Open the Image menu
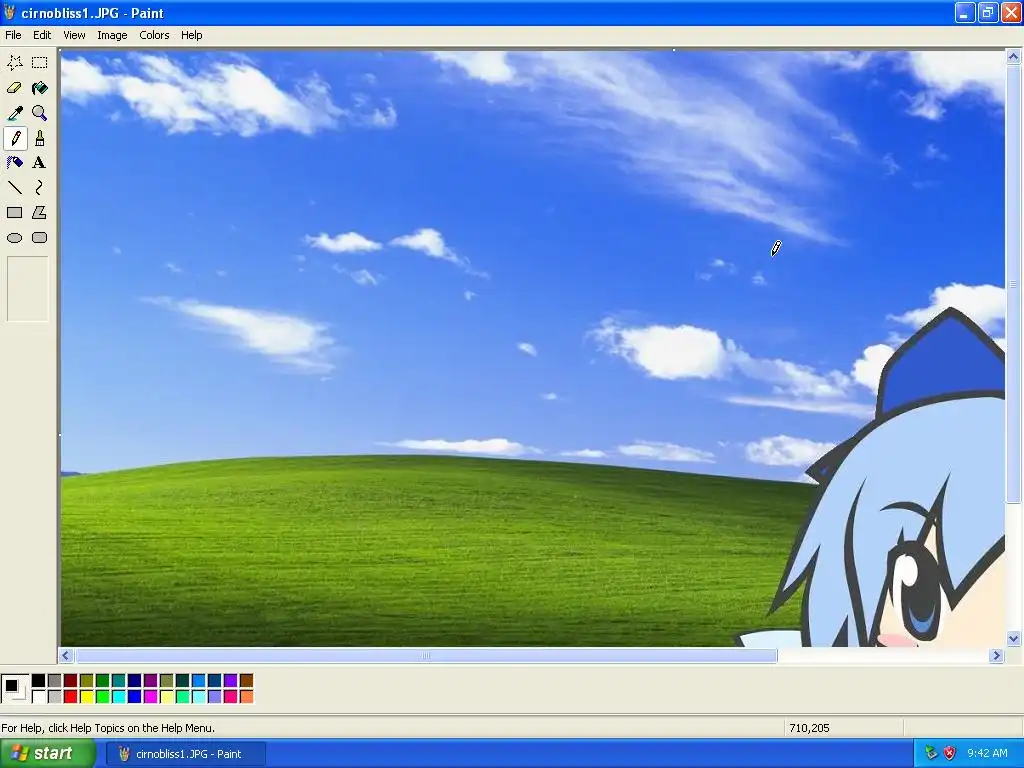The width and height of the screenshot is (1024, 768). coord(112,35)
